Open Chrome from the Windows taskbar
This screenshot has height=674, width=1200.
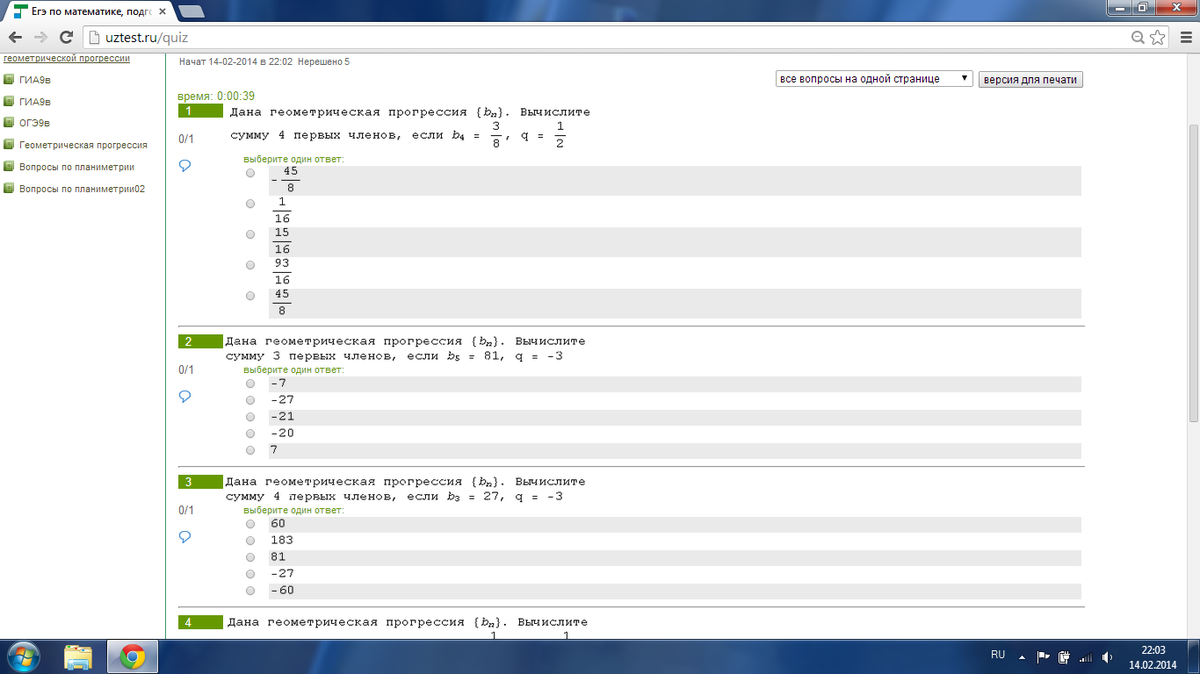coord(133,656)
